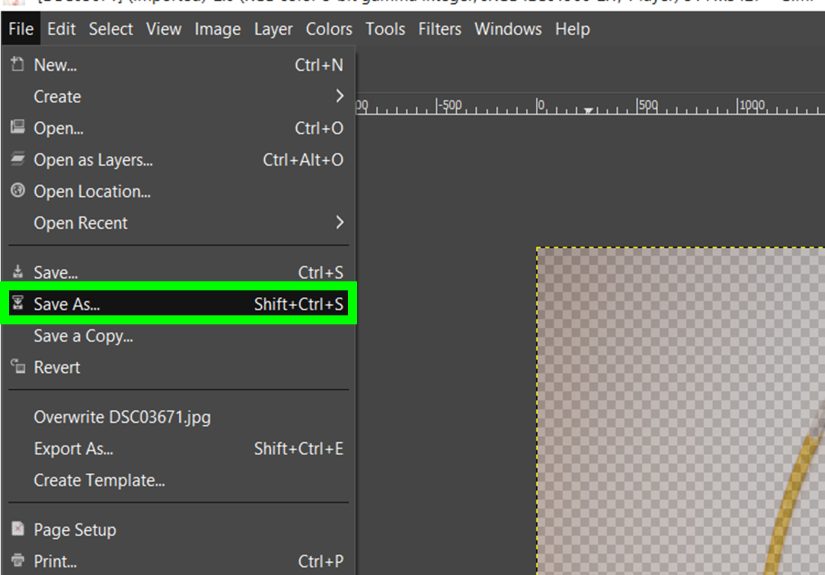Open the Filters menu
Viewport: 825px width, 575px height.
[x=439, y=29]
